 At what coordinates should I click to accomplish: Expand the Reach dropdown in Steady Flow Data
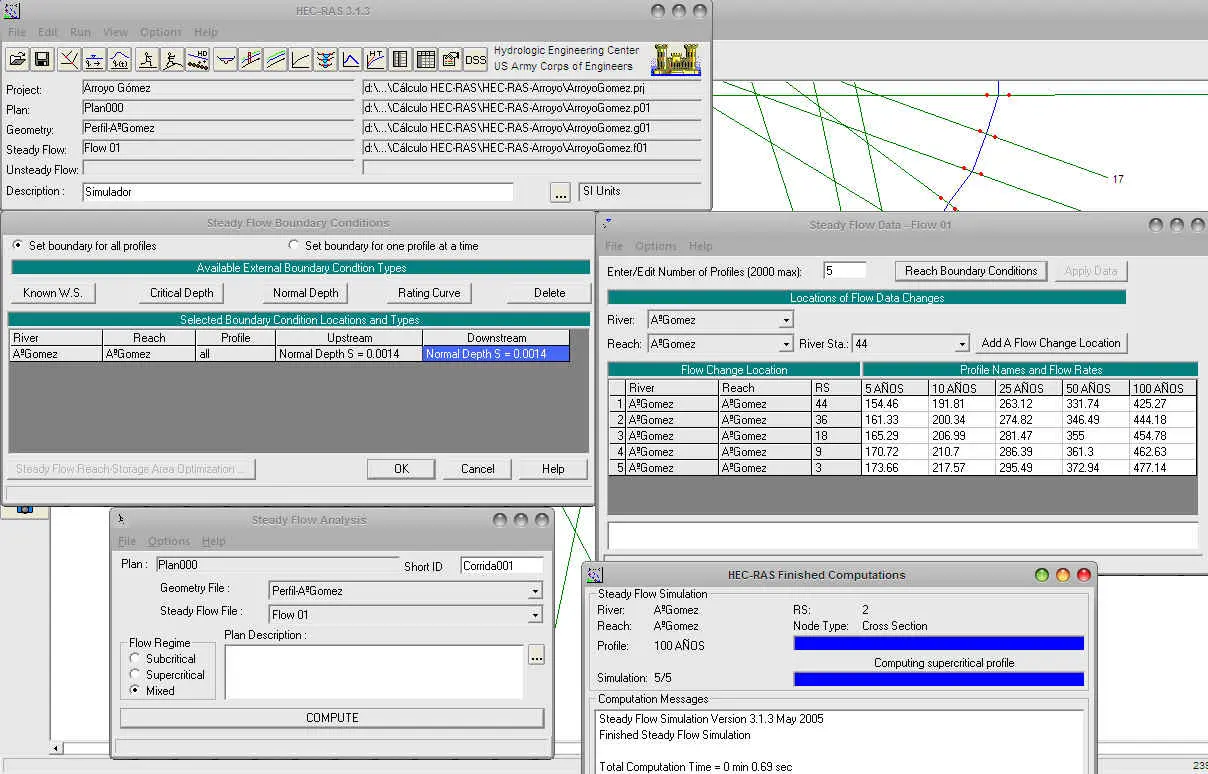click(x=786, y=344)
